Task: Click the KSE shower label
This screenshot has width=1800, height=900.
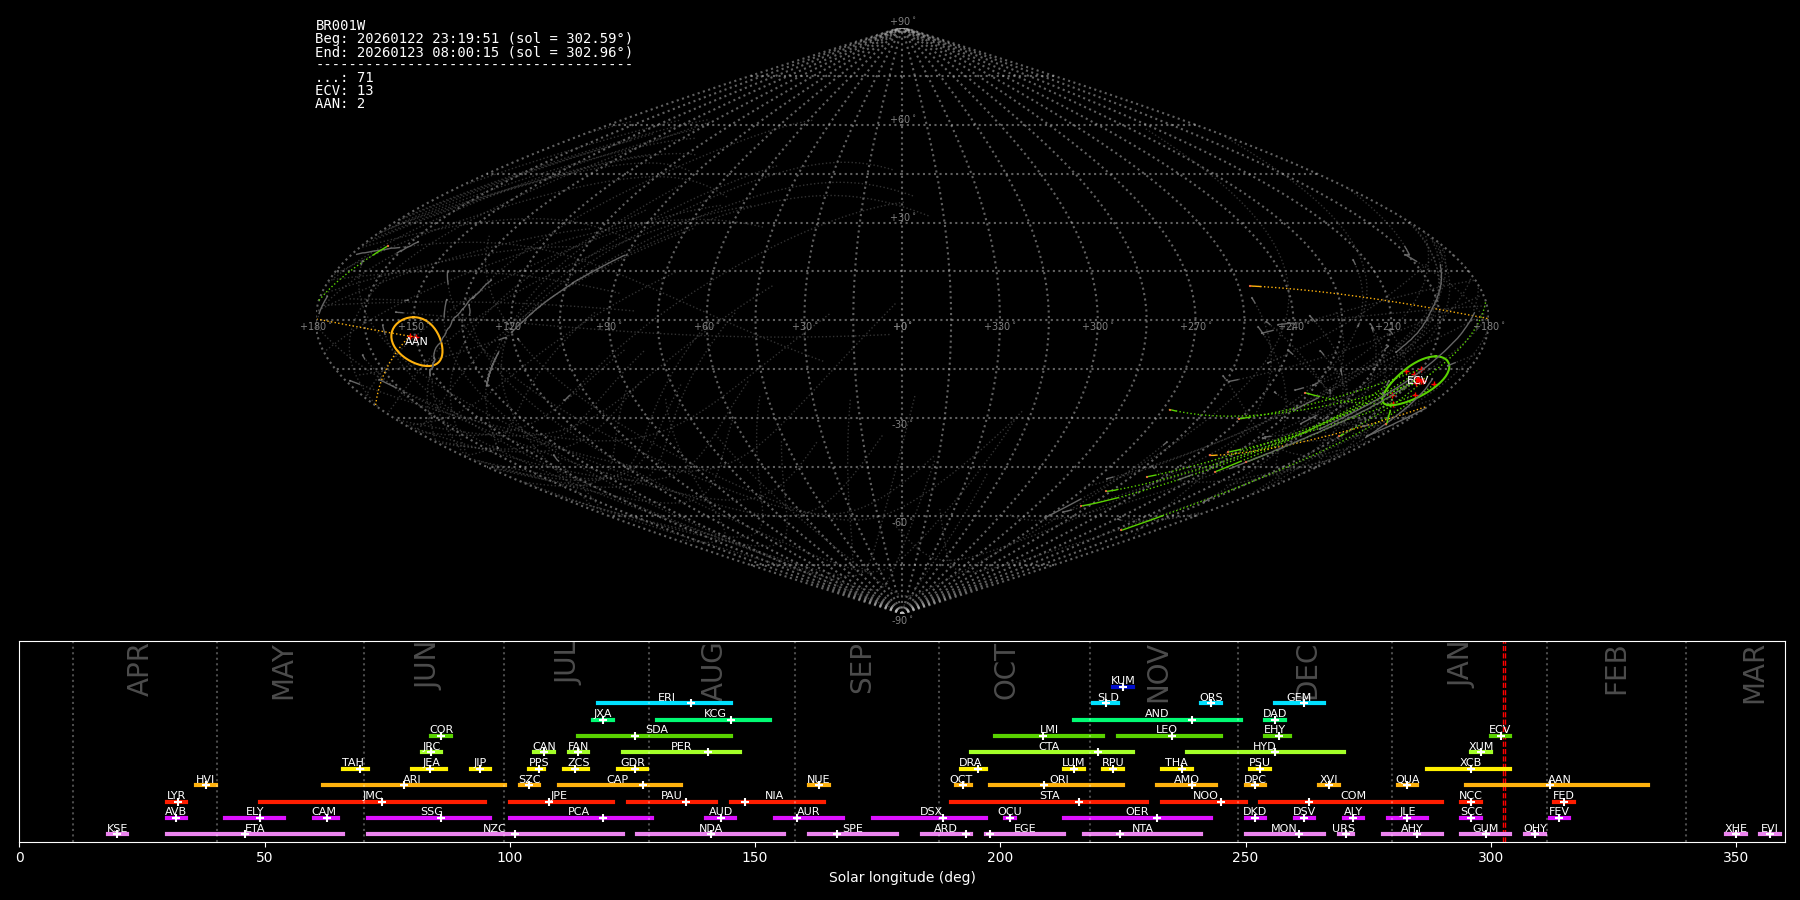Action: pos(117,829)
